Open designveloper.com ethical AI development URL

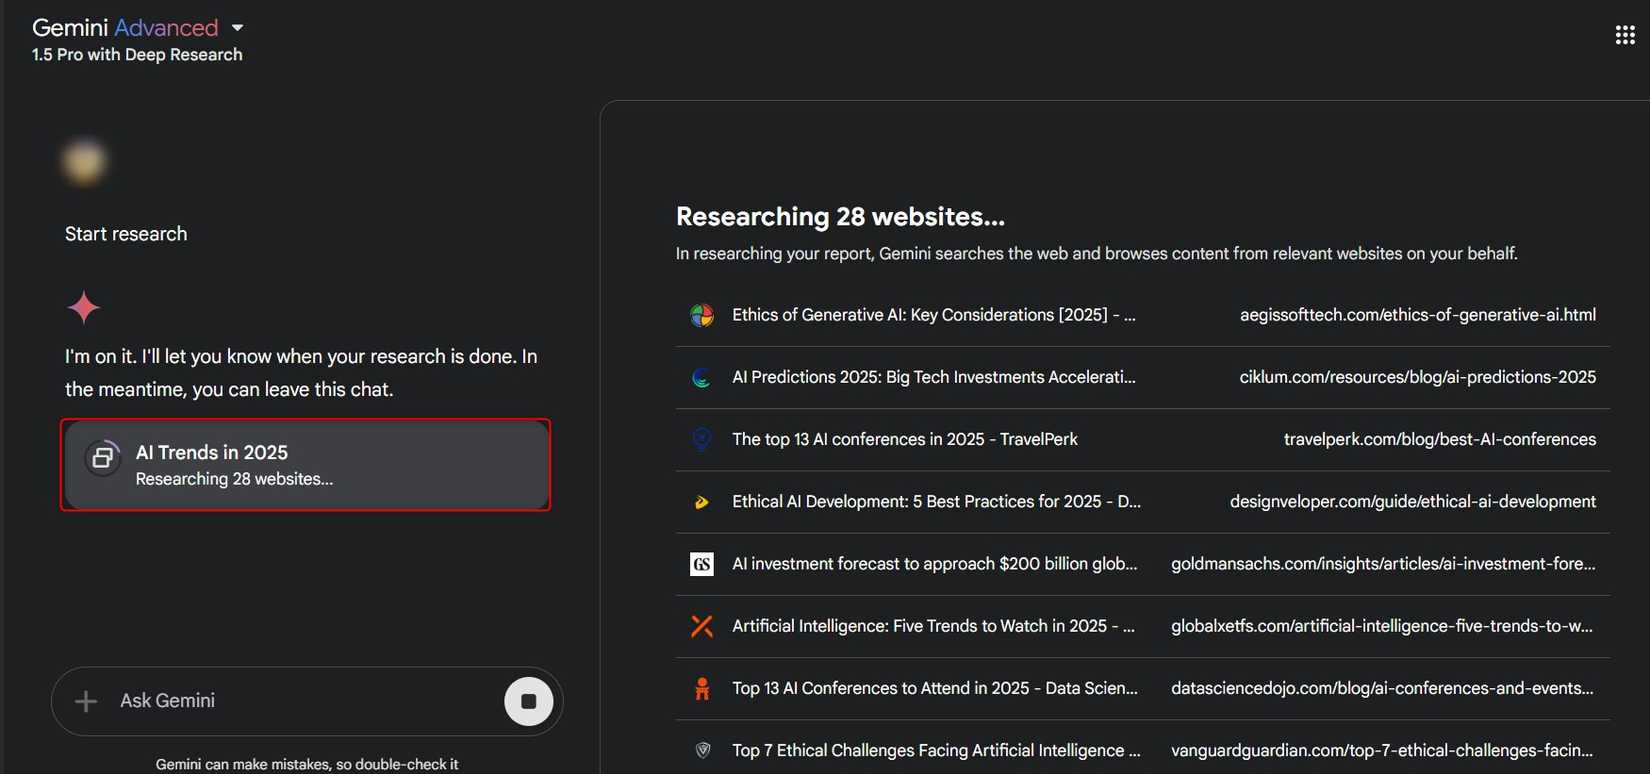(x=1412, y=501)
